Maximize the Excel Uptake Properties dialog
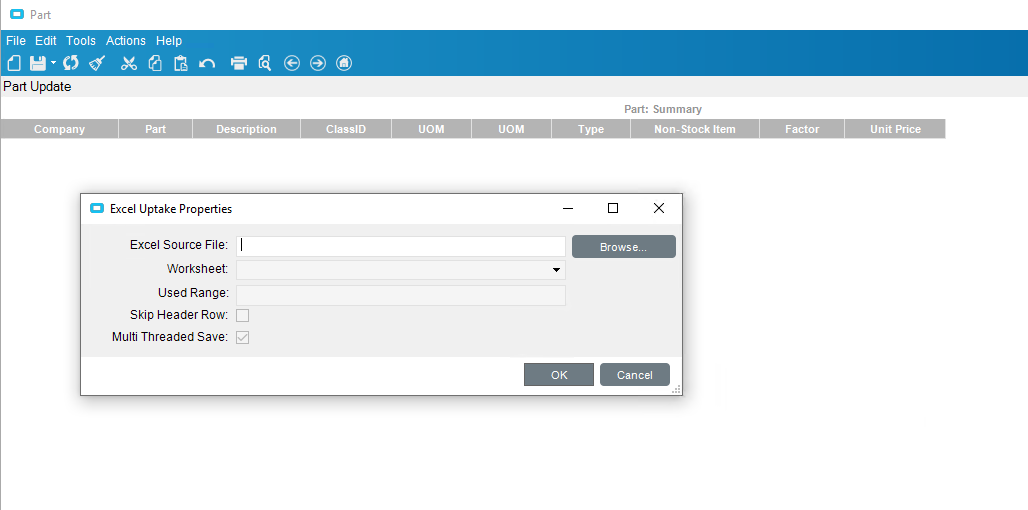Screen dimensions: 1028x510 [613, 208]
